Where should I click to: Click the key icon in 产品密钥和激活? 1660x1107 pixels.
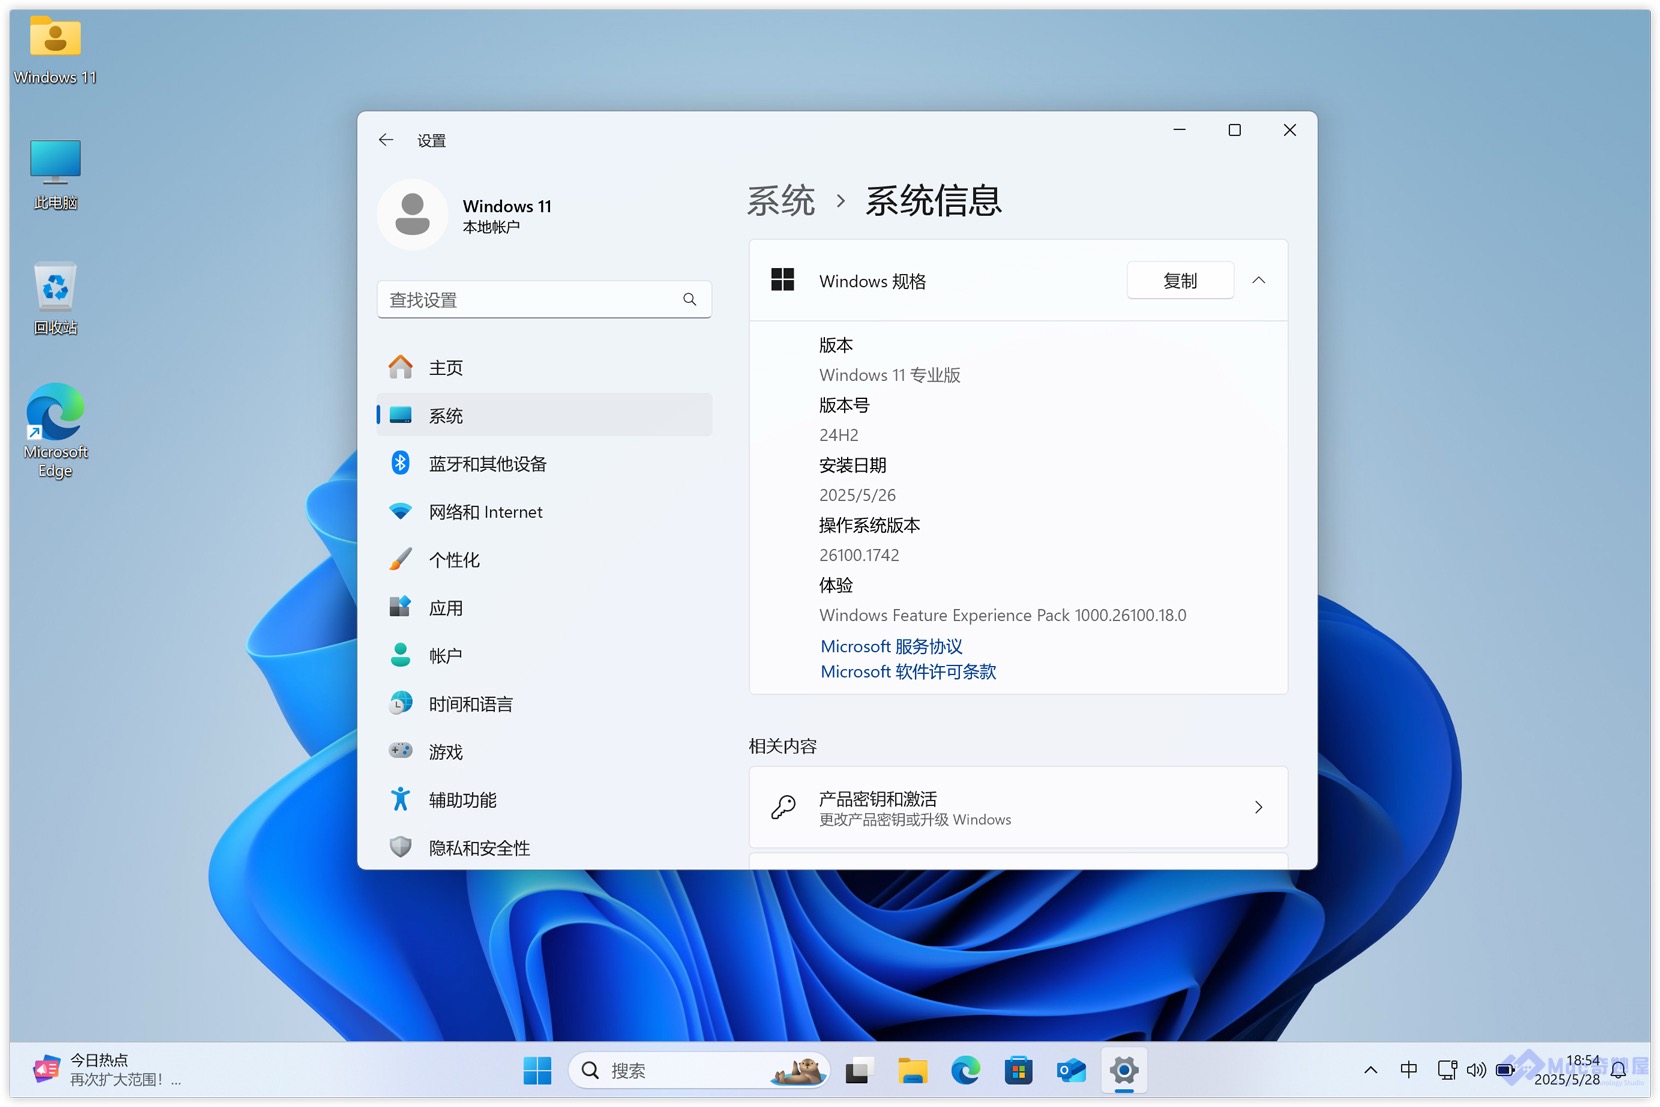tap(783, 807)
